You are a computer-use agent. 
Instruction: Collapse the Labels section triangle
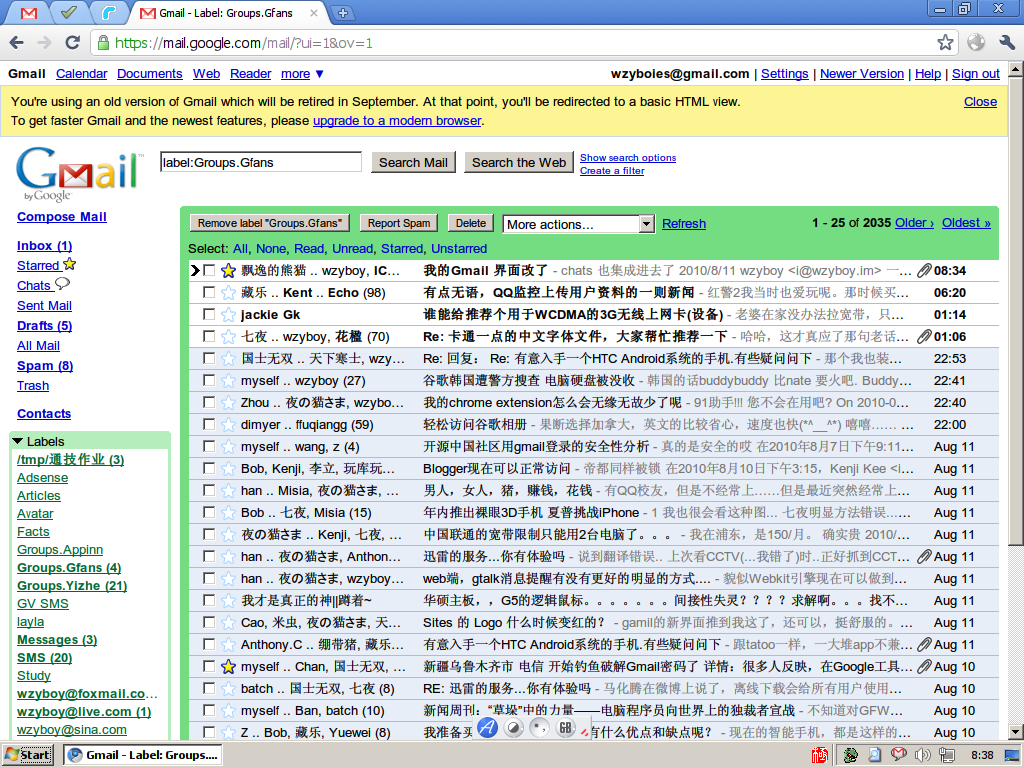point(18,441)
